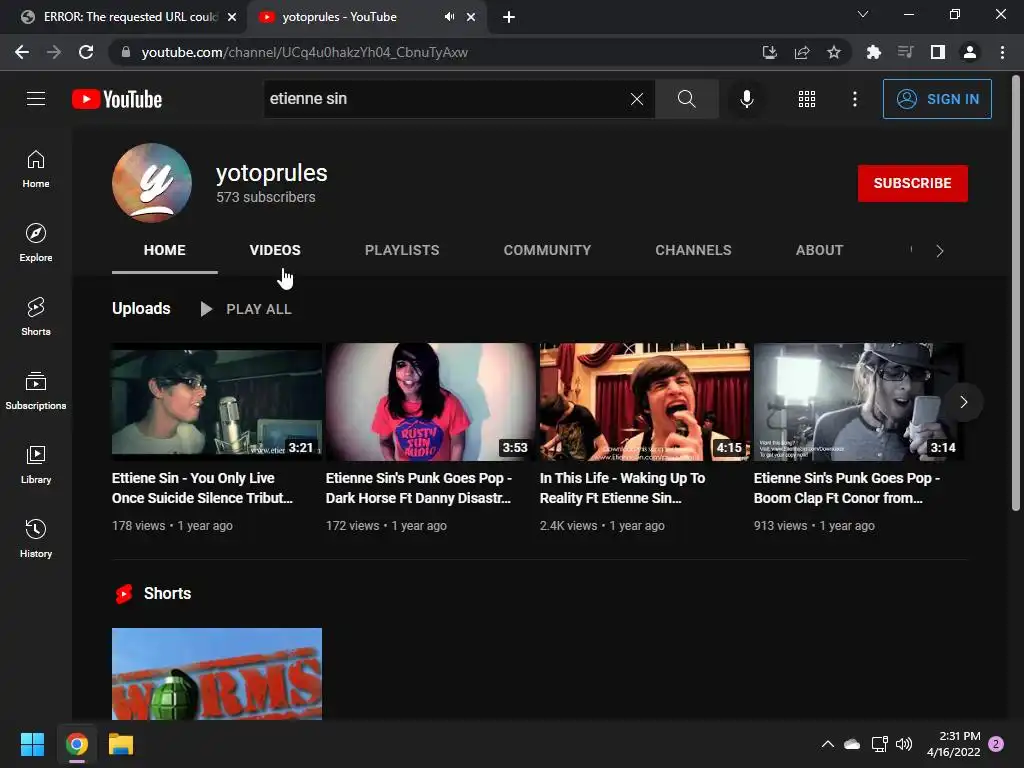Image resolution: width=1024 pixels, height=768 pixels.
Task: Open Shorts in the sidebar
Action: pyautogui.click(x=36, y=317)
